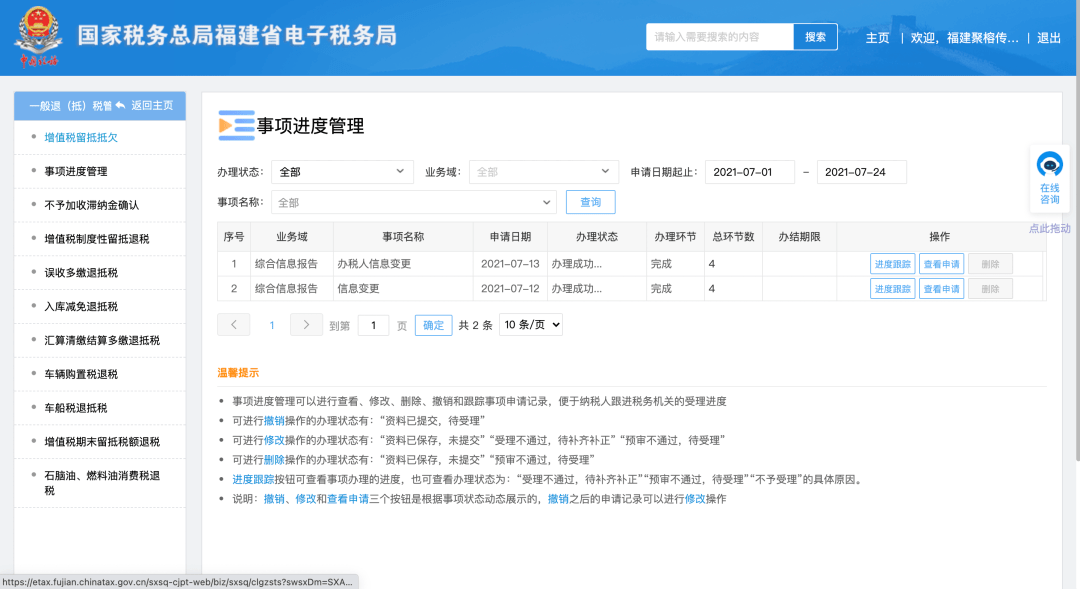Click 查看申请 for the 信息变更 row
This screenshot has height=589, width=1080.
tap(941, 288)
